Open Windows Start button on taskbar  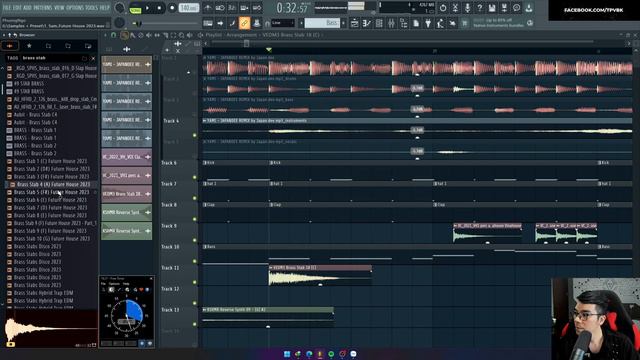(287, 354)
